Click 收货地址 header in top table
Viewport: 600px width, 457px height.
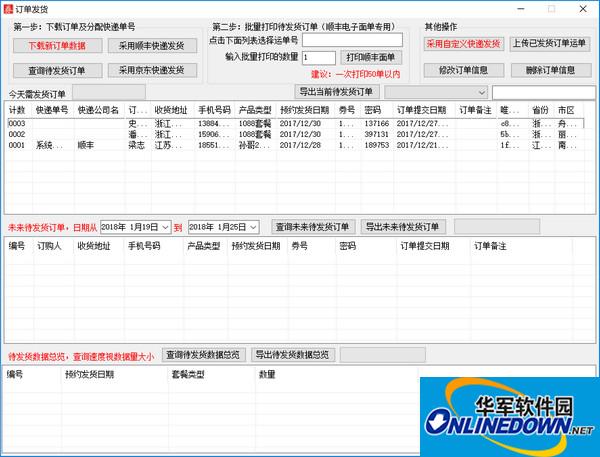[171, 110]
